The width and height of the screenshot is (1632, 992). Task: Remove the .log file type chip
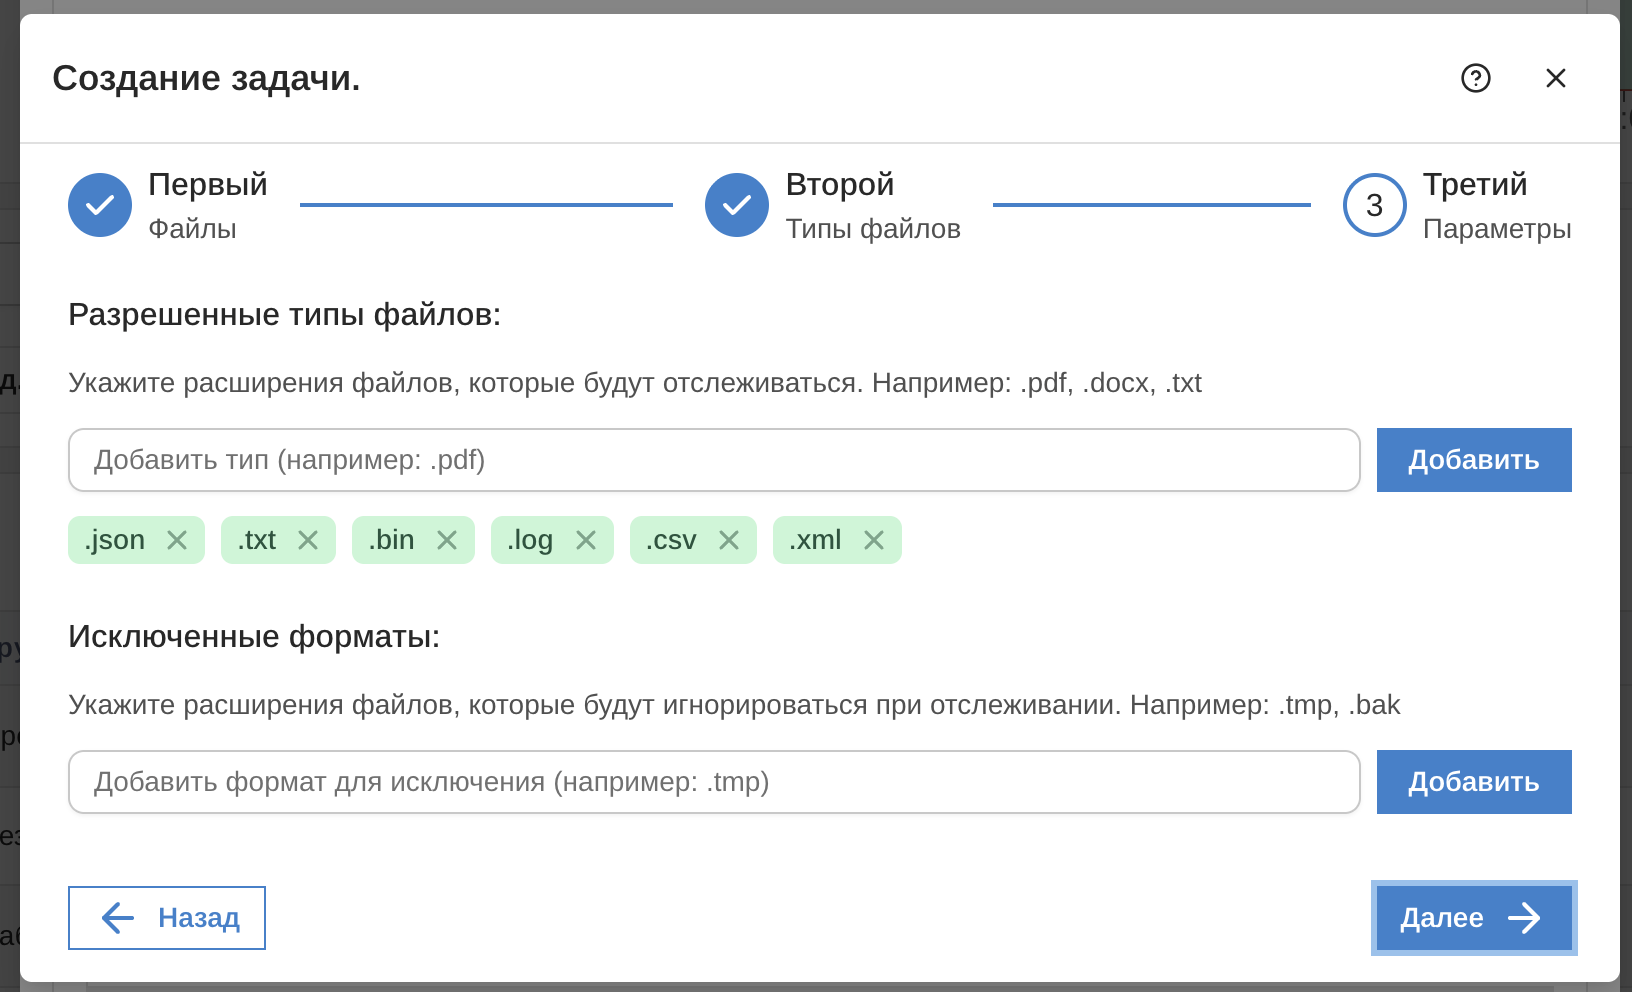pyautogui.click(x=588, y=539)
